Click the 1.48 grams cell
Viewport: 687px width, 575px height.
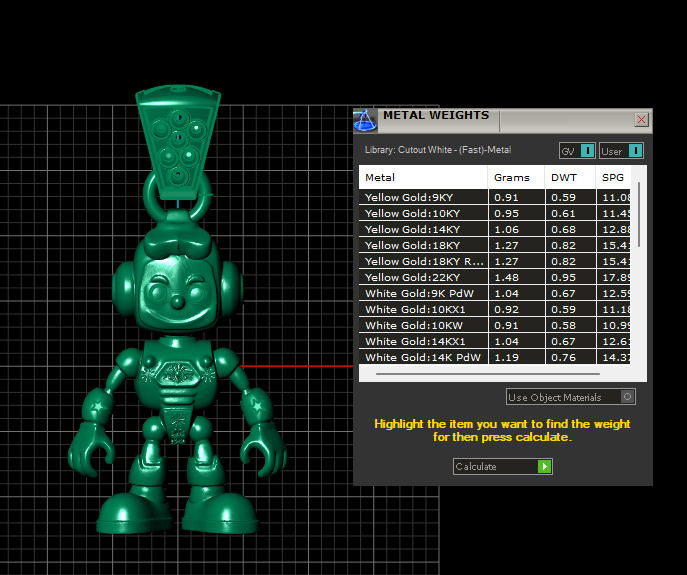click(x=517, y=277)
